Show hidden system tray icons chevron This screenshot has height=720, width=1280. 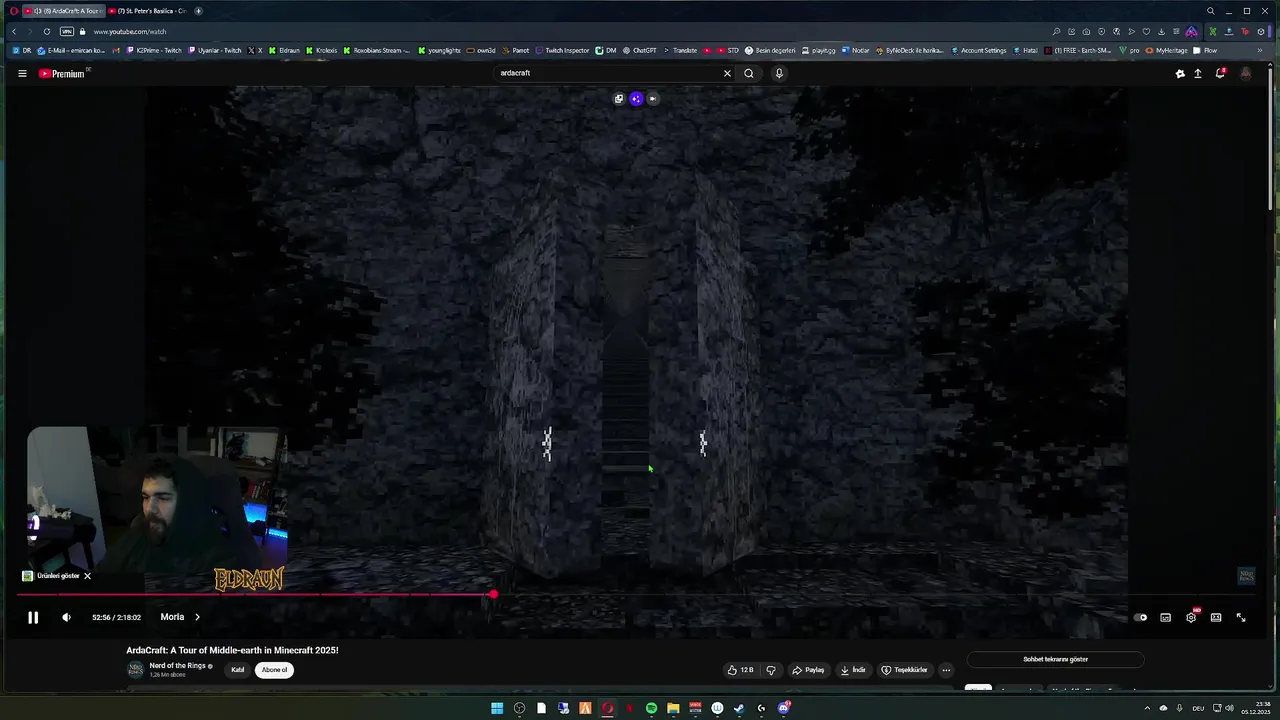coord(1147,708)
